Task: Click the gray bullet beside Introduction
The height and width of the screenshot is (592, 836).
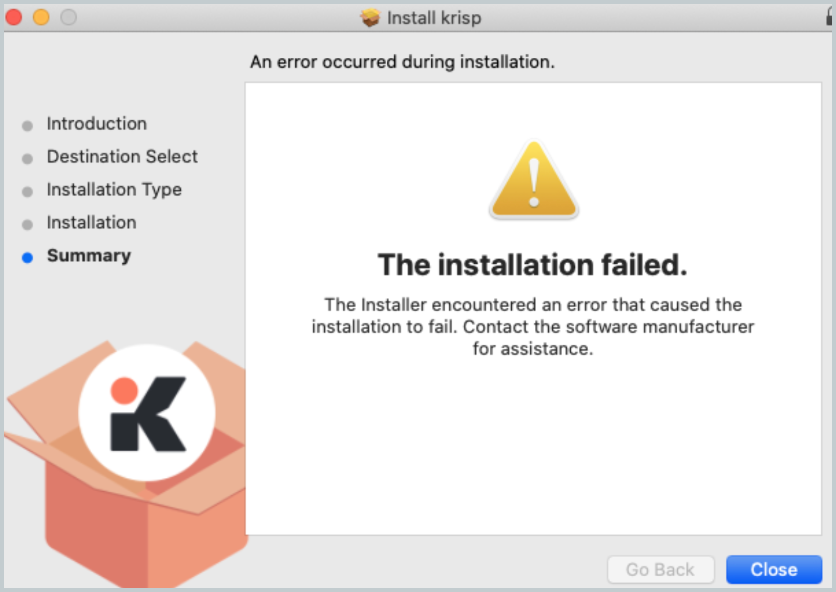Action: (27, 126)
